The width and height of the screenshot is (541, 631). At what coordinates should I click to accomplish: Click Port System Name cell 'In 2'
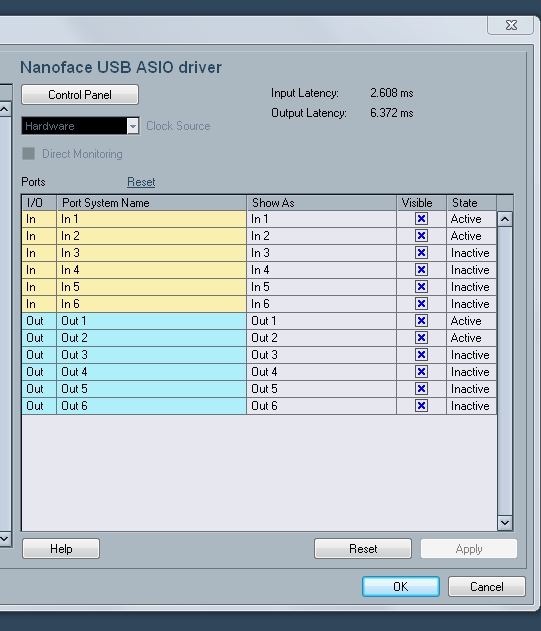click(x=151, y=236)
